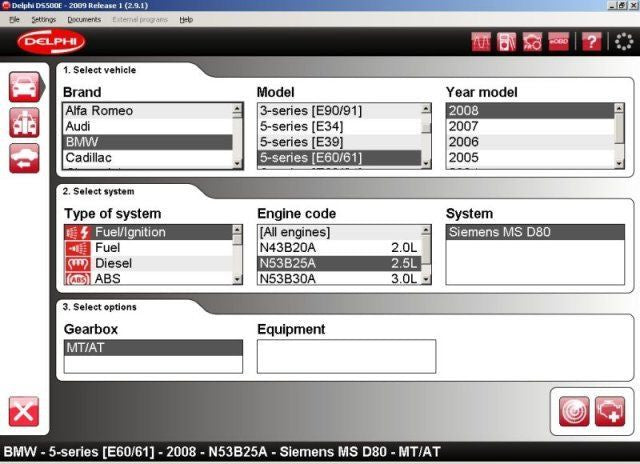Select Cadillac in Brand list
Image resolution: width=640 pixels, height=464 pixels.
[x=148, y=158]
